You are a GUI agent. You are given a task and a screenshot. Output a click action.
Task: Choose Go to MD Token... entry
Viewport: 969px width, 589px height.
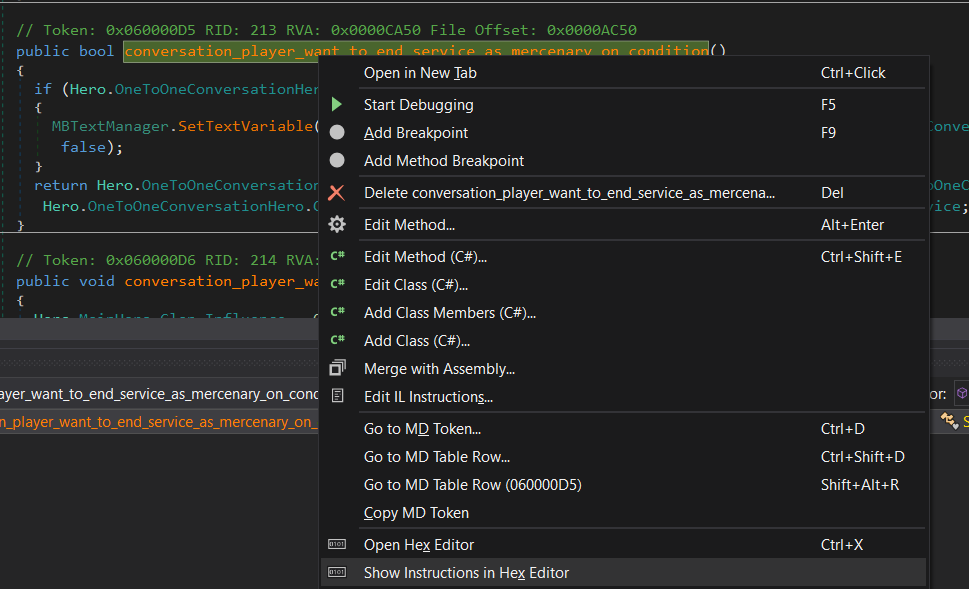(623, 428)
